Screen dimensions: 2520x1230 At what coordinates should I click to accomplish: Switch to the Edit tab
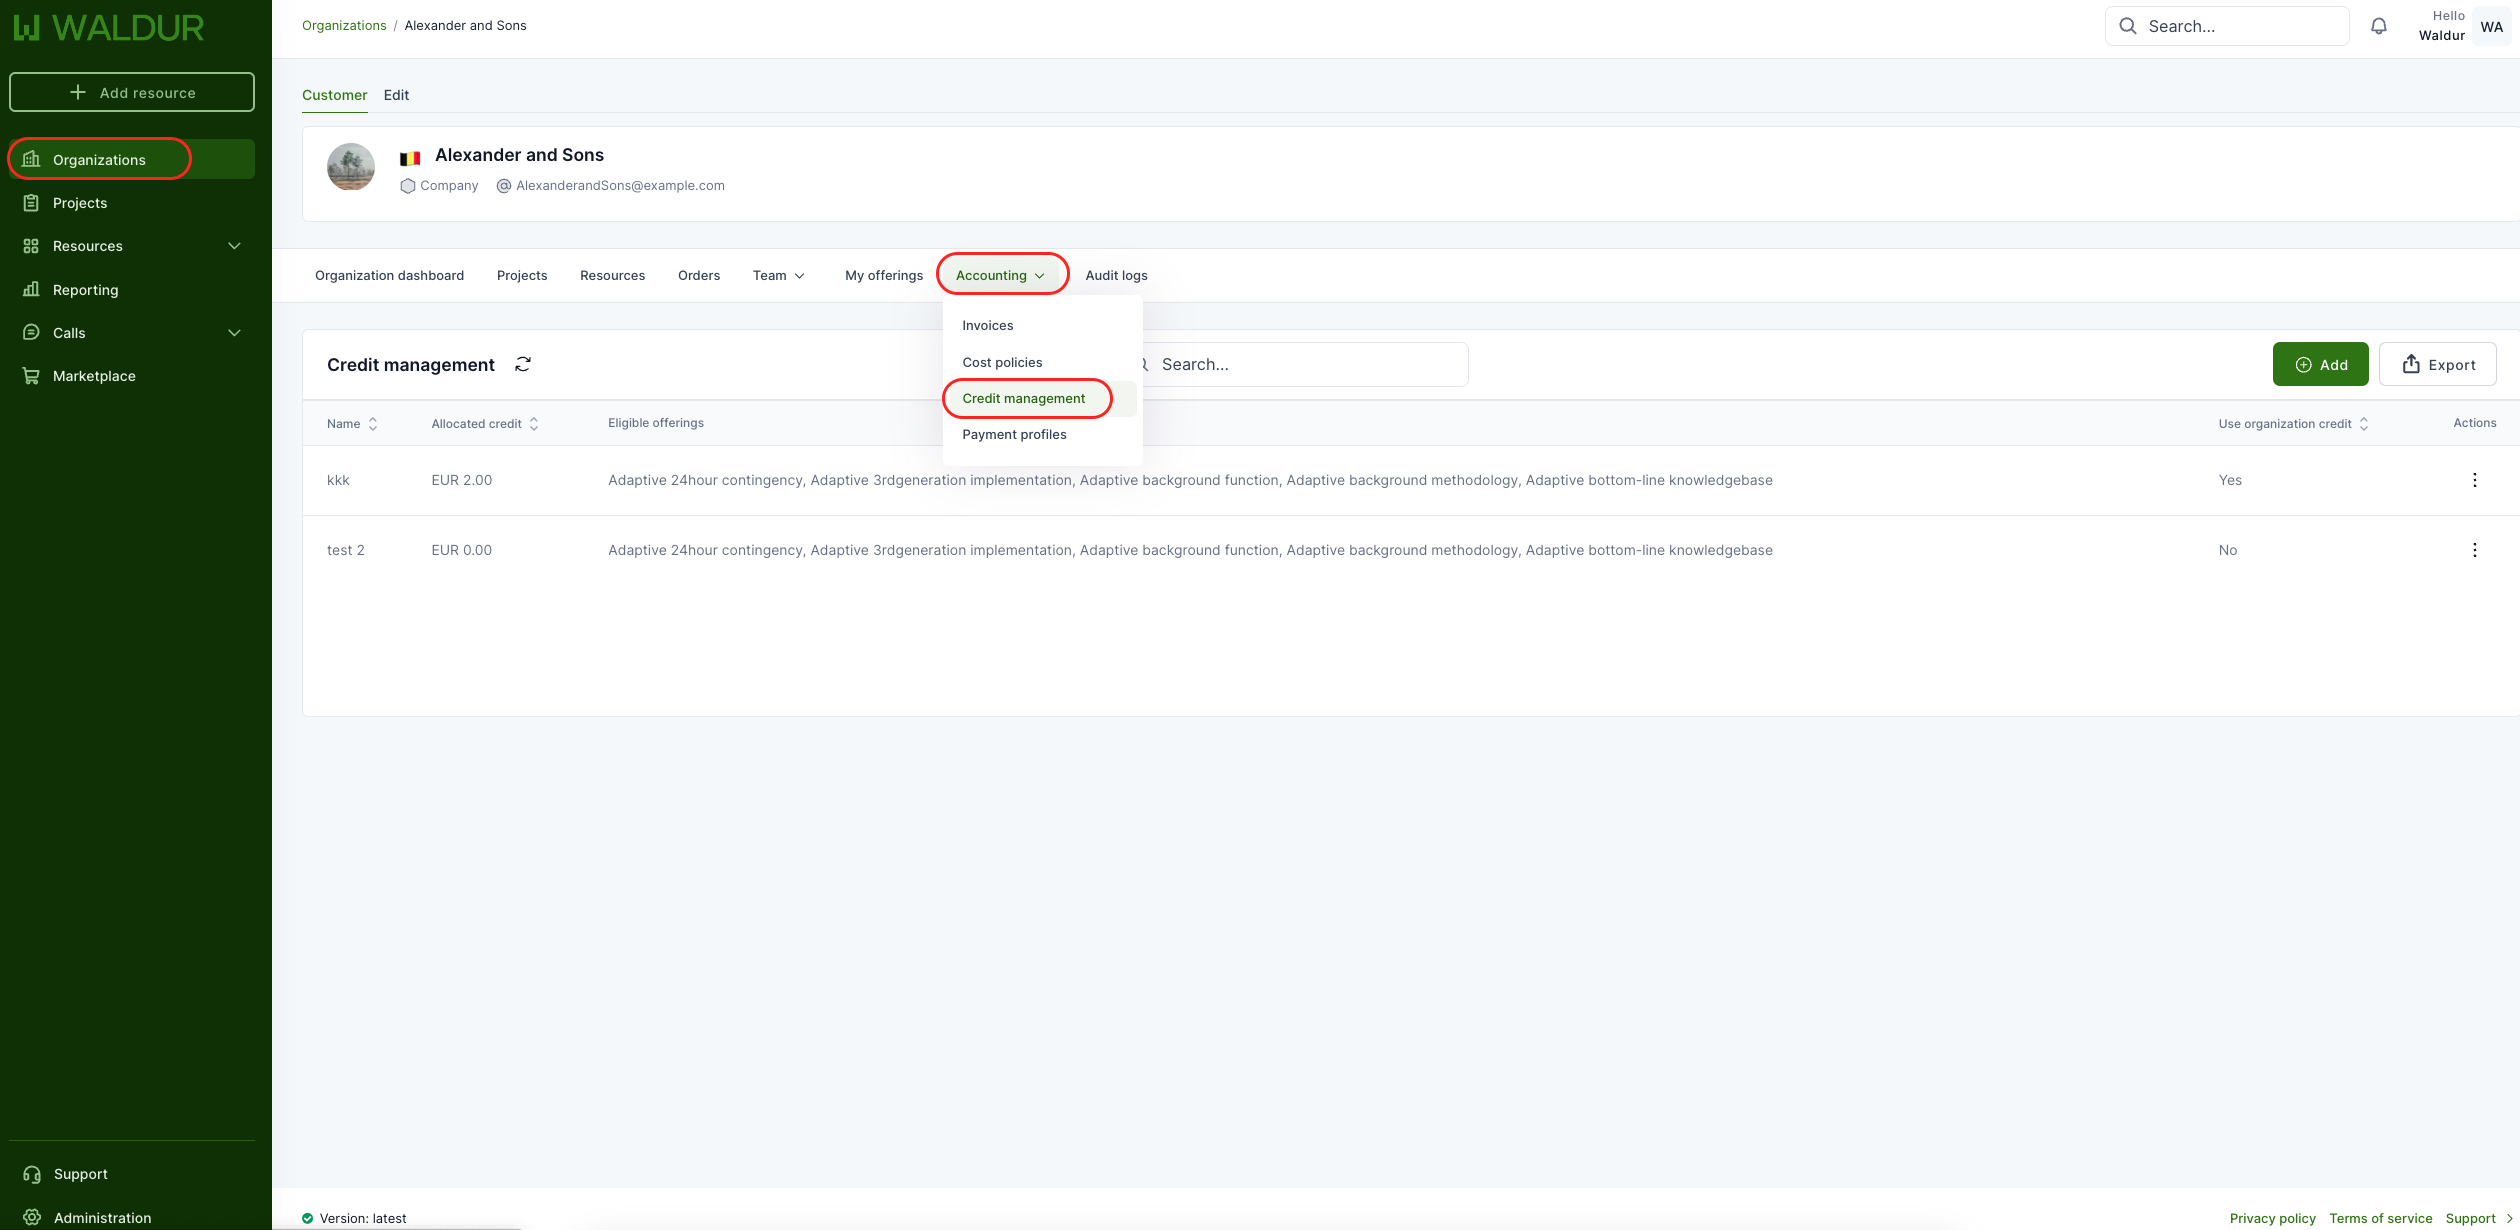(396, 95)
